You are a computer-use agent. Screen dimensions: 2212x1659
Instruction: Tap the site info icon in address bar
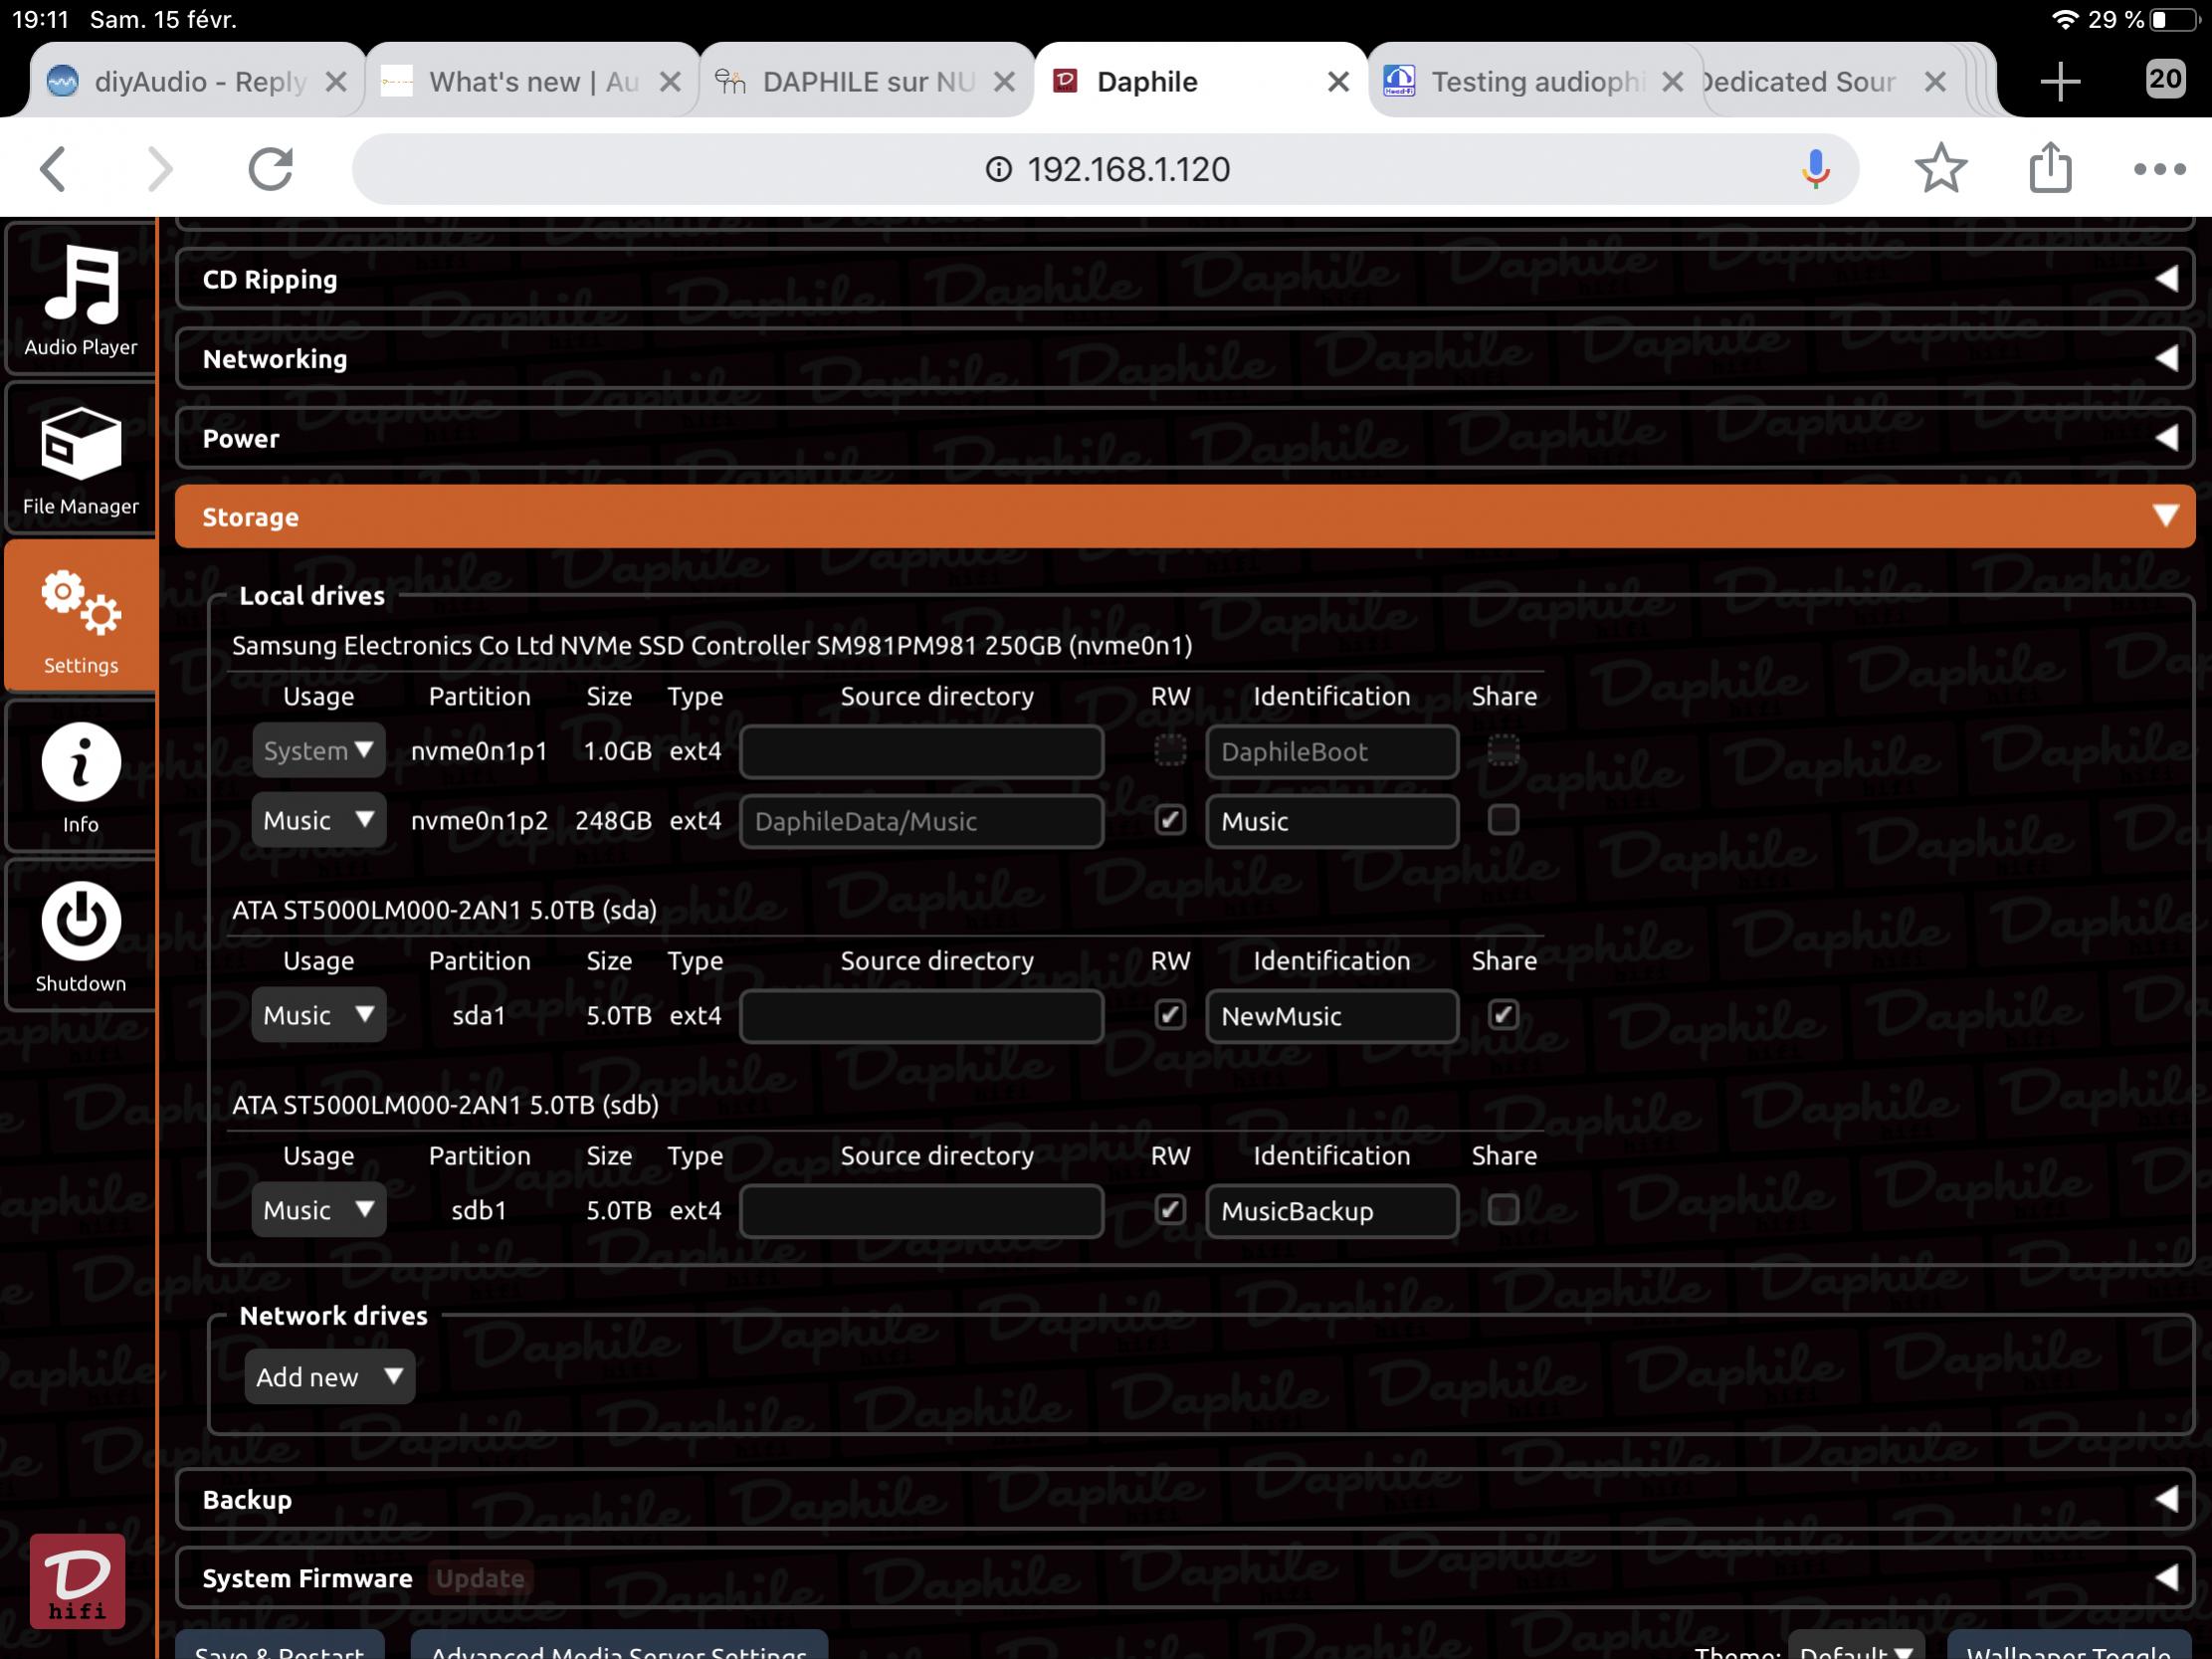998,169
